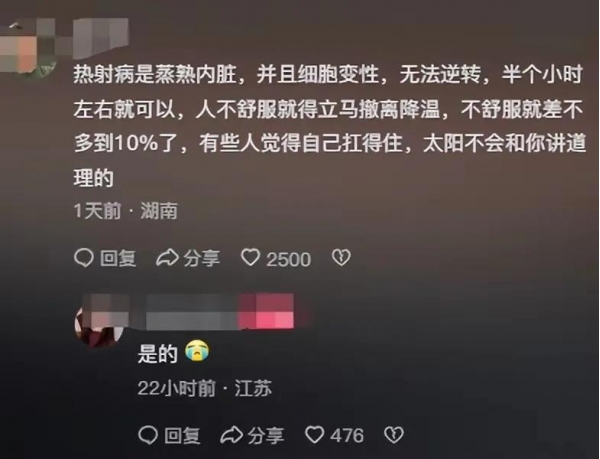Like the 是的 reply showing 476 likes
The width and height of the screenshot is (600, 459).
pyautogui.click(x=315, y=435)
